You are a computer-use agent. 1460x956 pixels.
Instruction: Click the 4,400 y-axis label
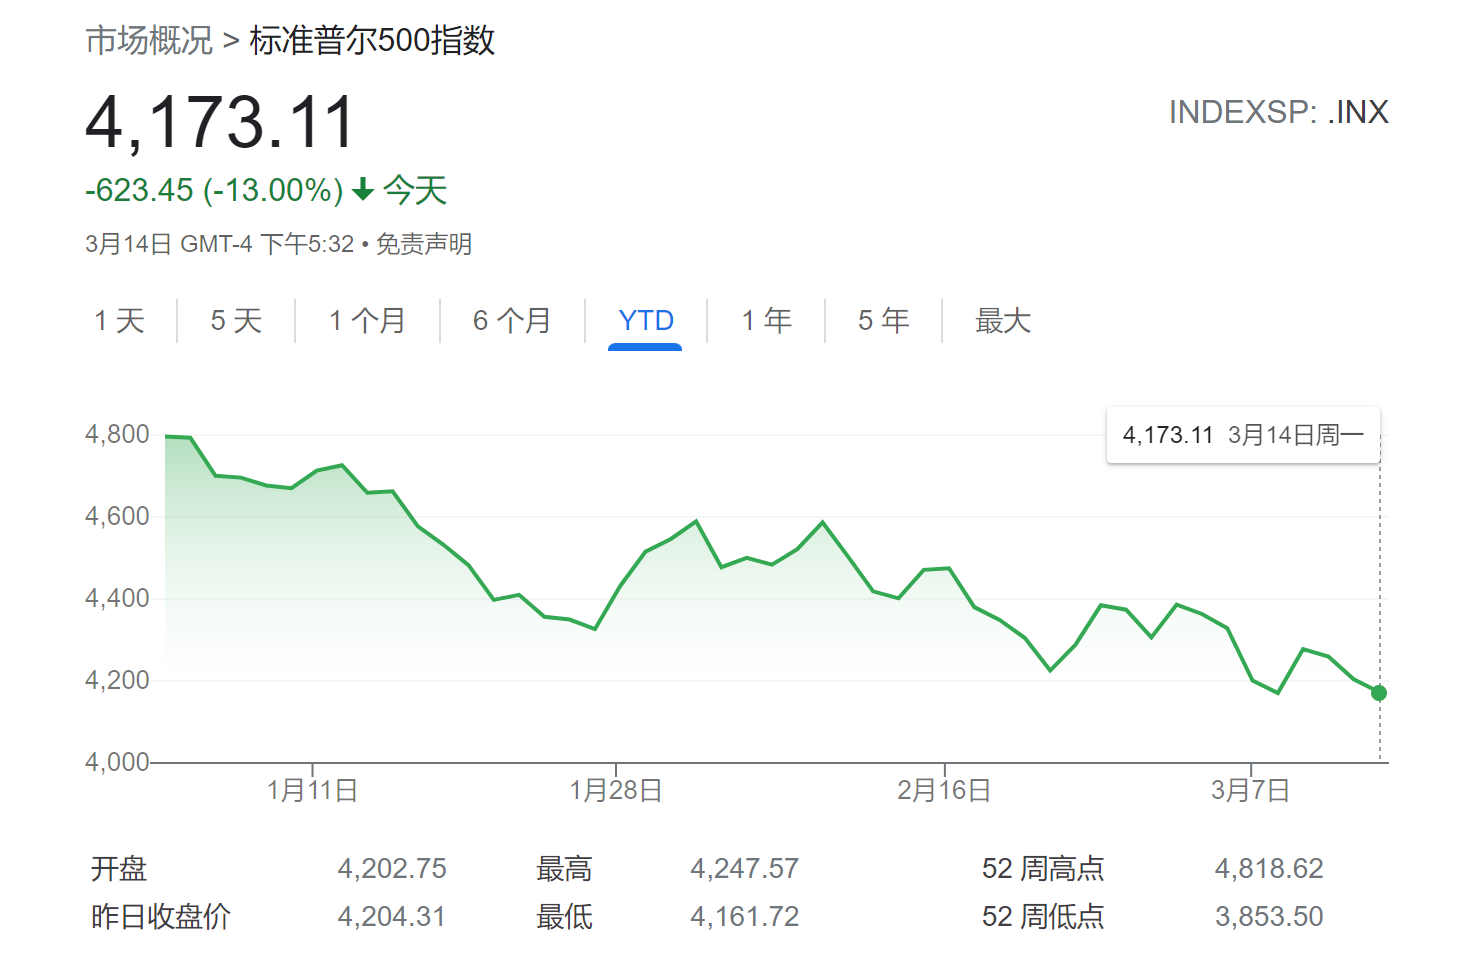(117, 598)
